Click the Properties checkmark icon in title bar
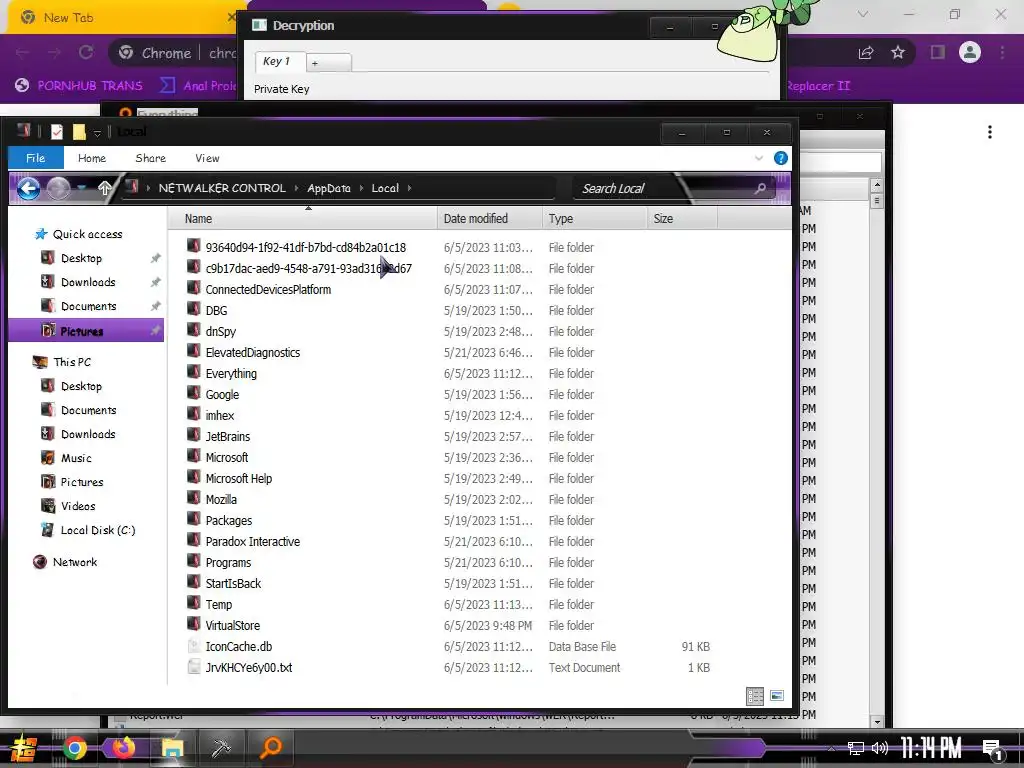This screenshot has height=768, width=1024. pos(57,132)
